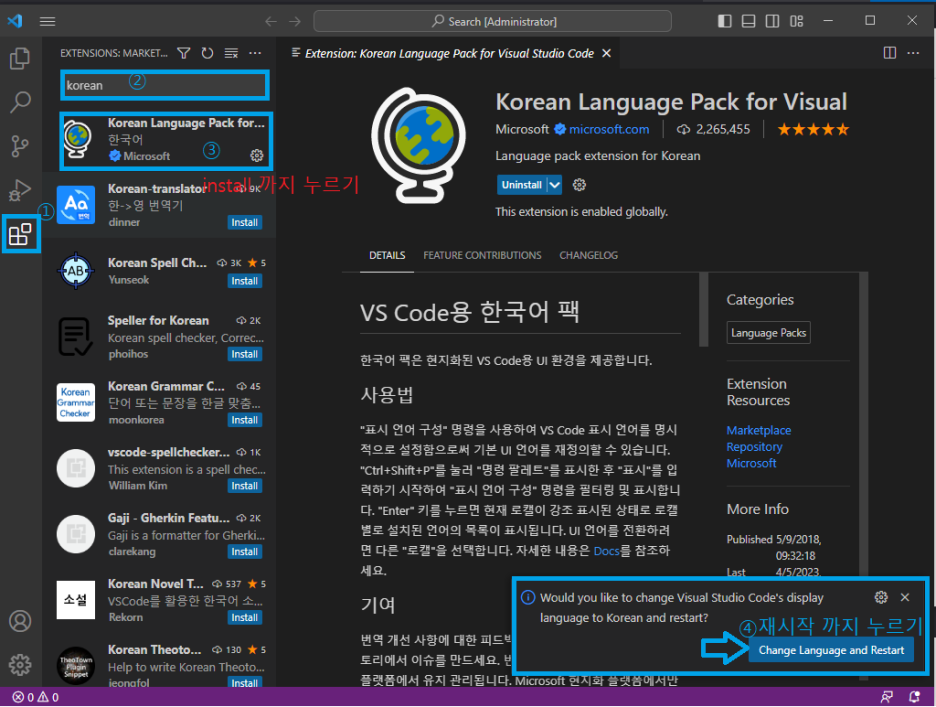The image size is (936, 707).
Task: Install Korean Grammar Checker extension
Action: pos(245,420)
